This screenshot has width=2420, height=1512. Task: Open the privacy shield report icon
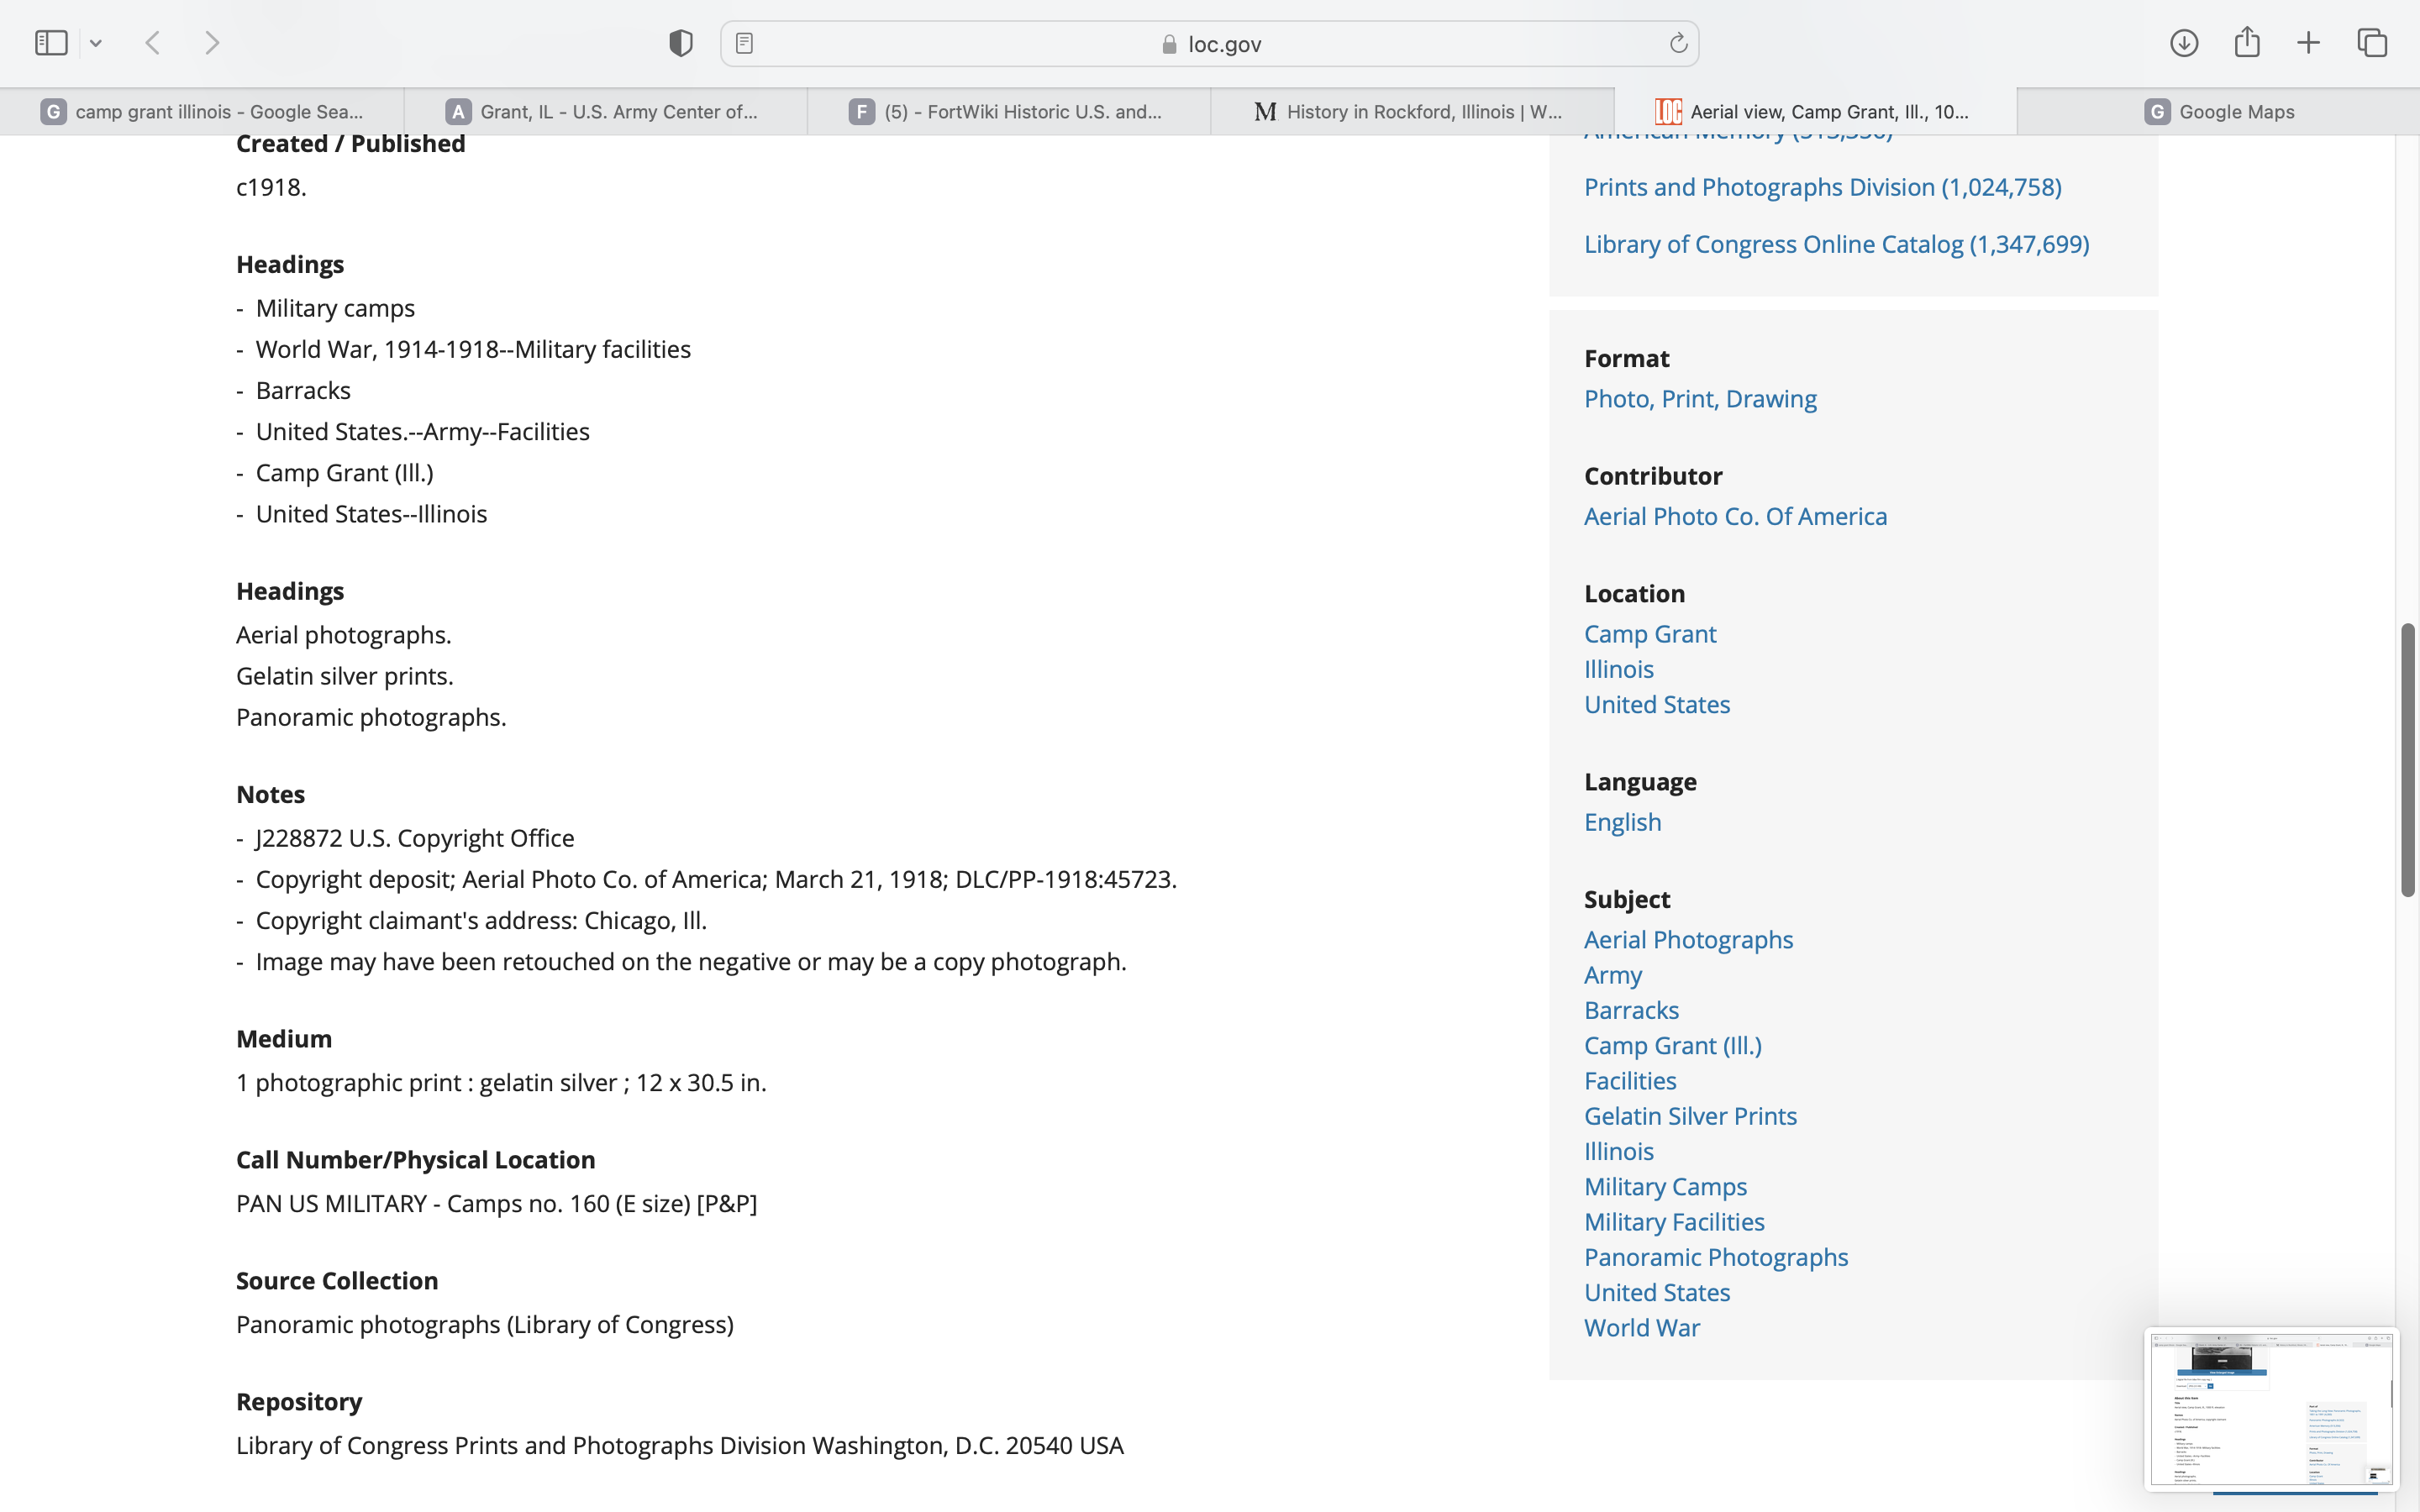click(680, 43)
